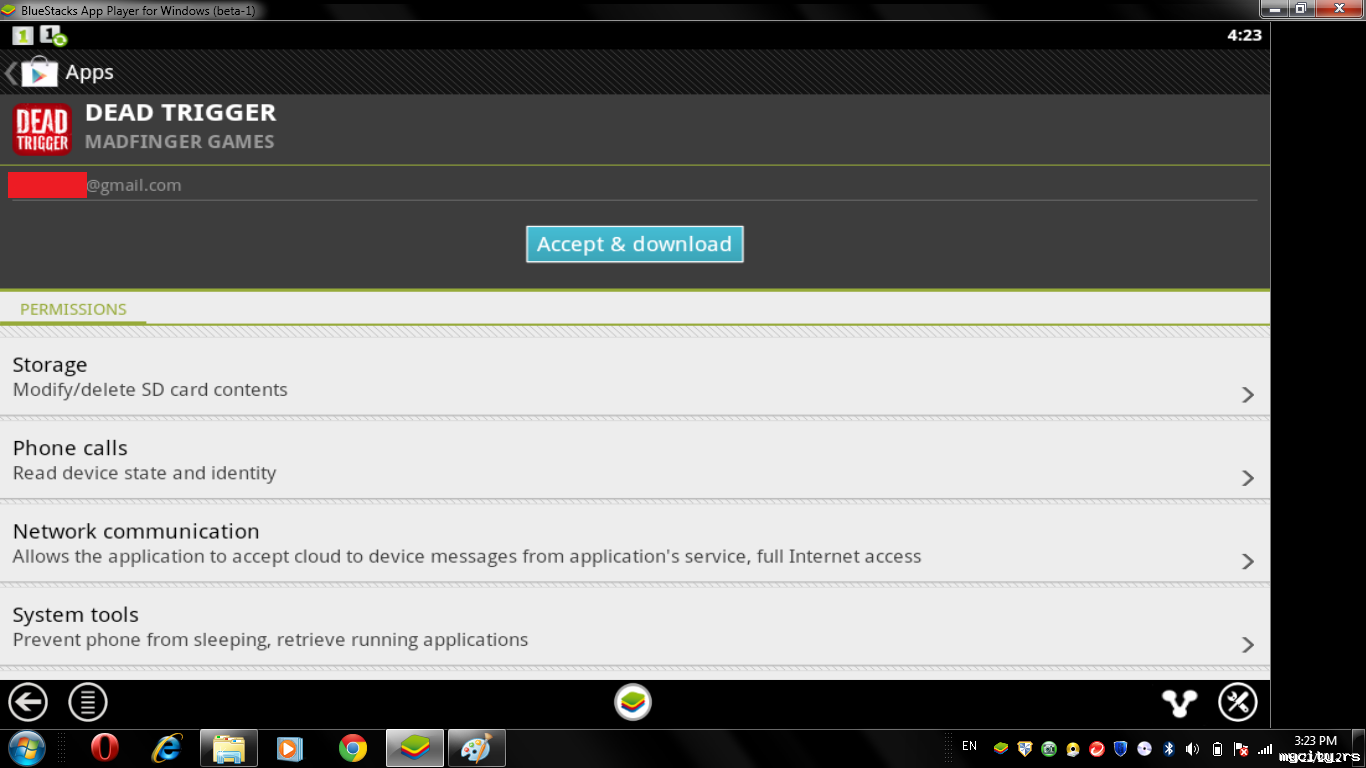The image size is (1366, 768).
Task: Click the Storage permission title
Action: 50,365
